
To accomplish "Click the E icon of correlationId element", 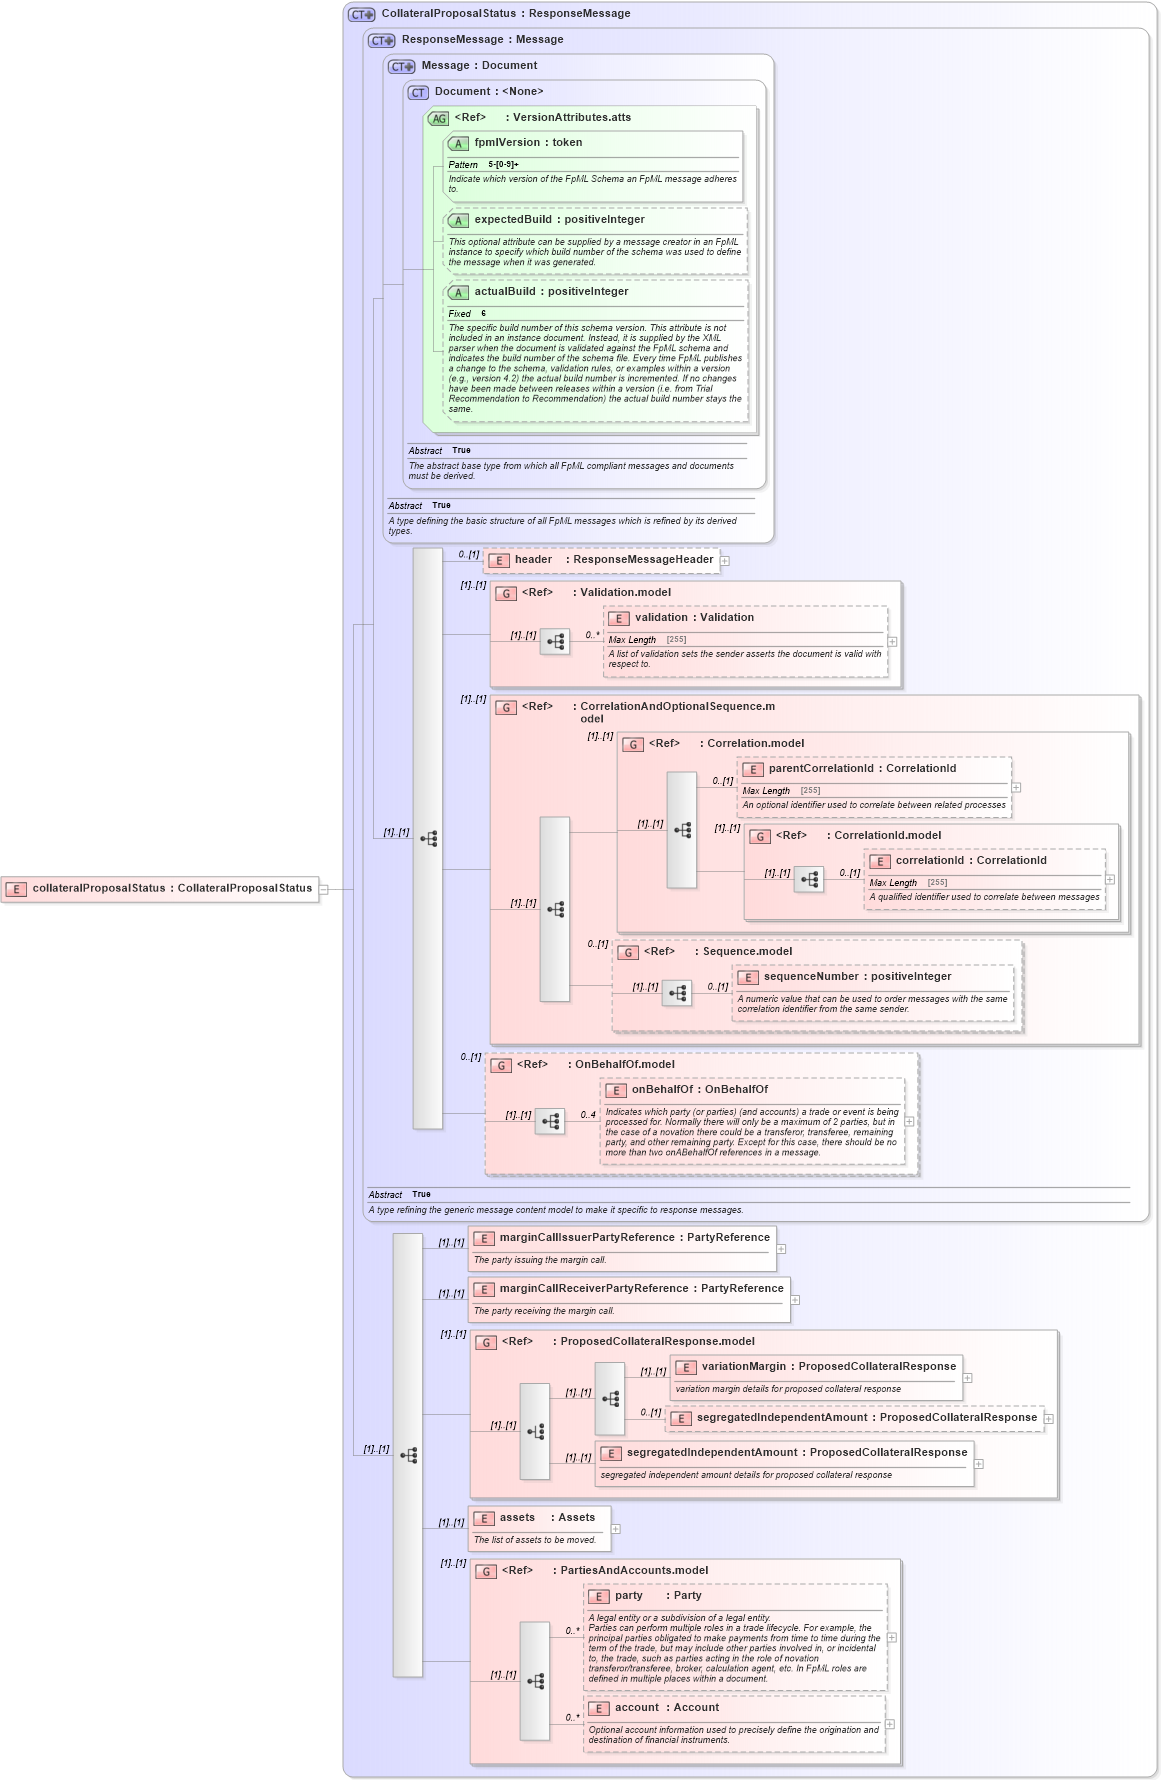I will pyautogui.click(x=880, y=862).
